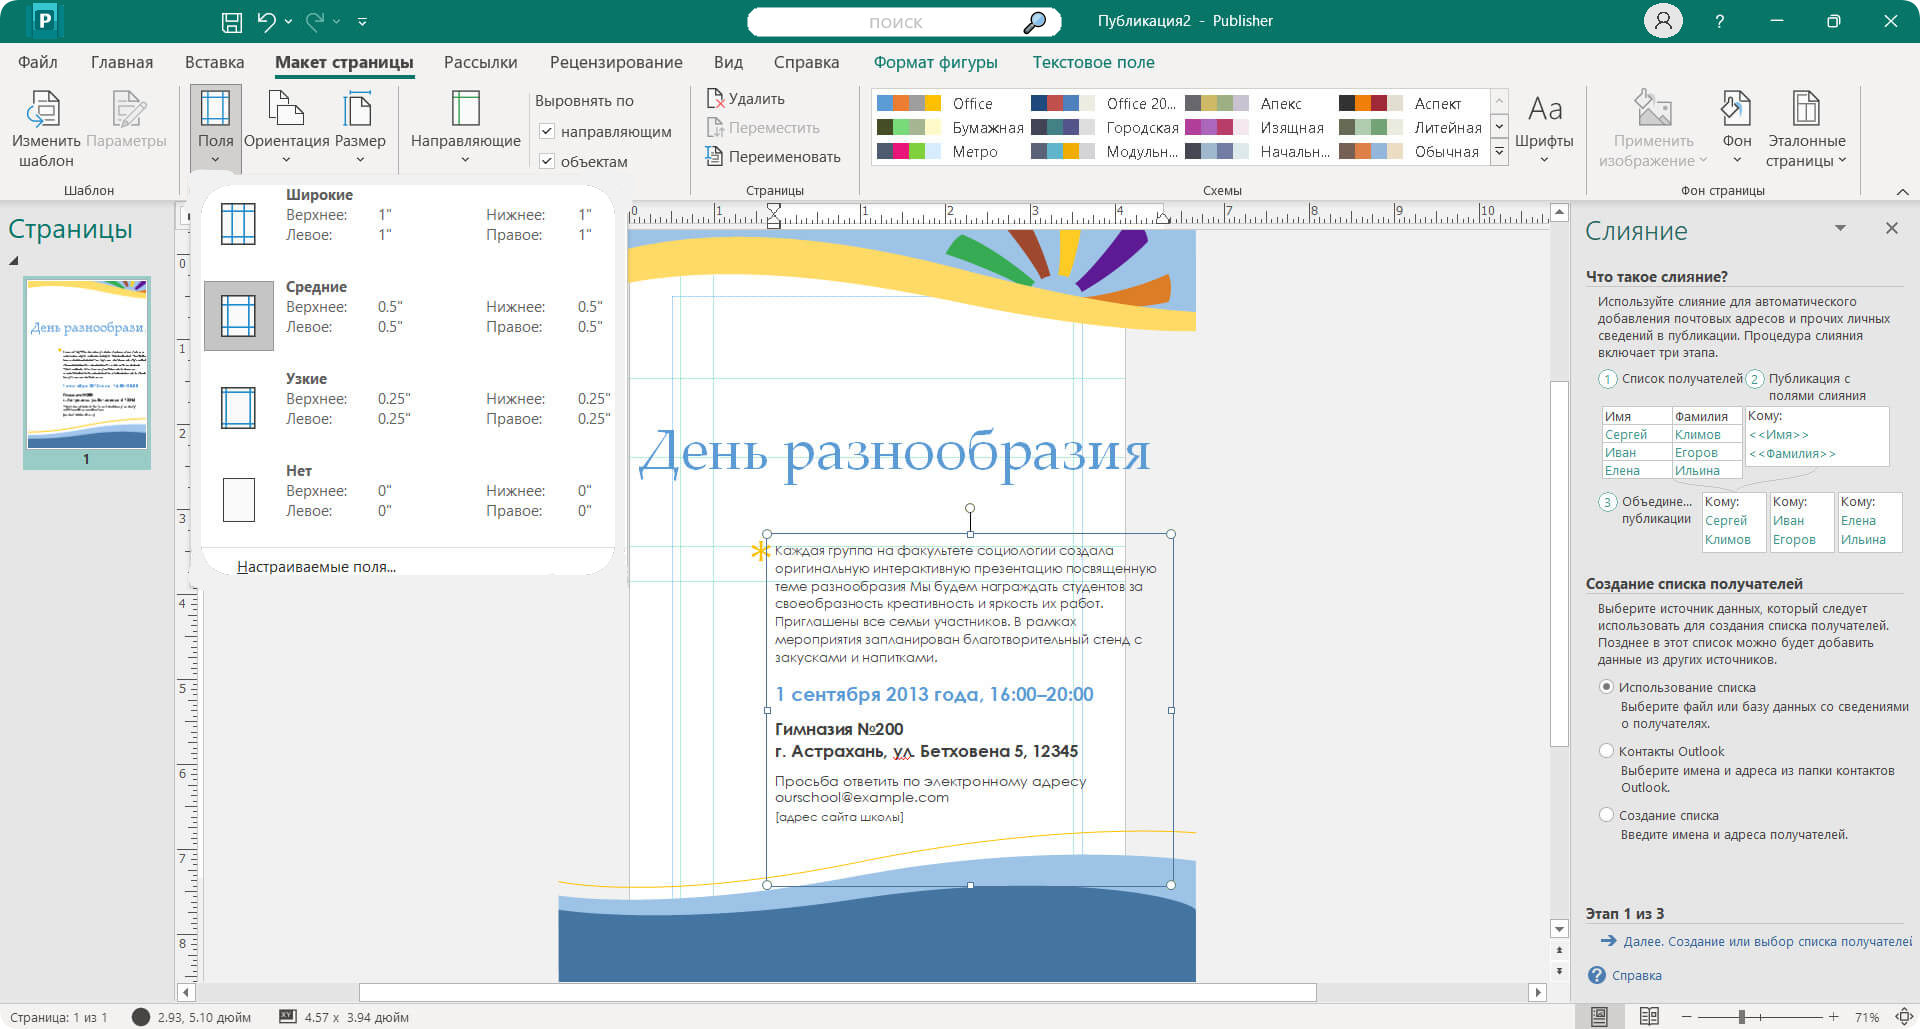Click the title День разнообразия
The image size is (1920, 1029).
pos(895,451)
